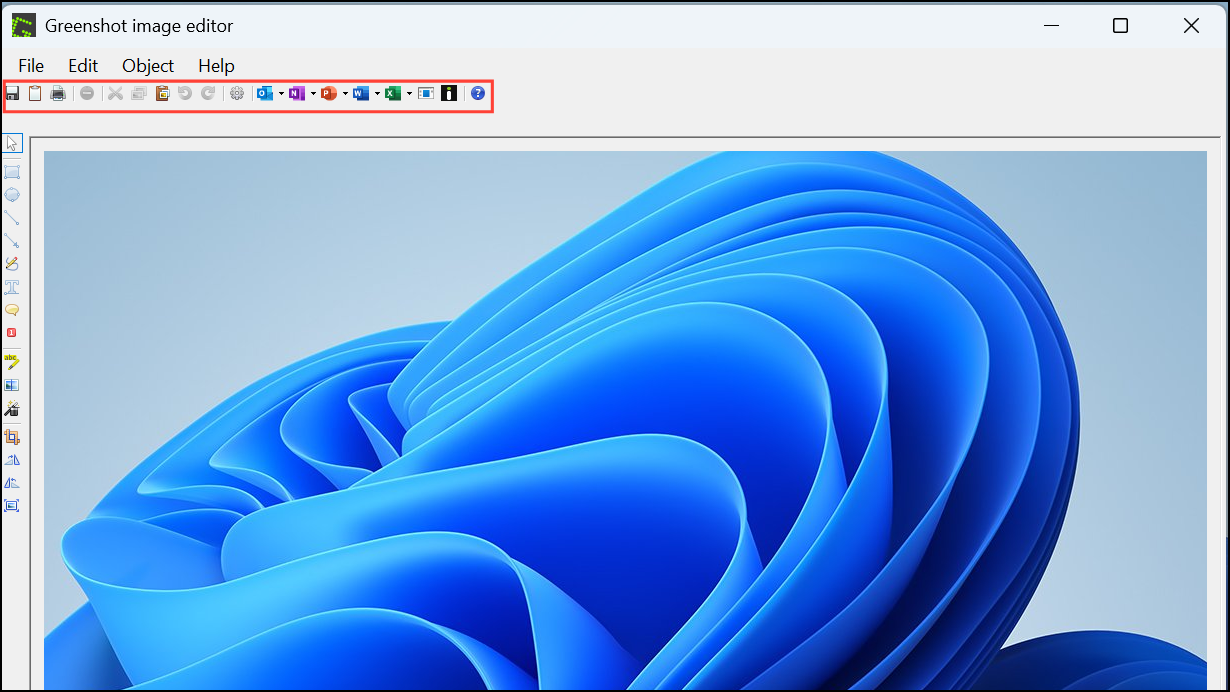Select the Draw arrow tool

pyautogui.click(x=12, y=241)
